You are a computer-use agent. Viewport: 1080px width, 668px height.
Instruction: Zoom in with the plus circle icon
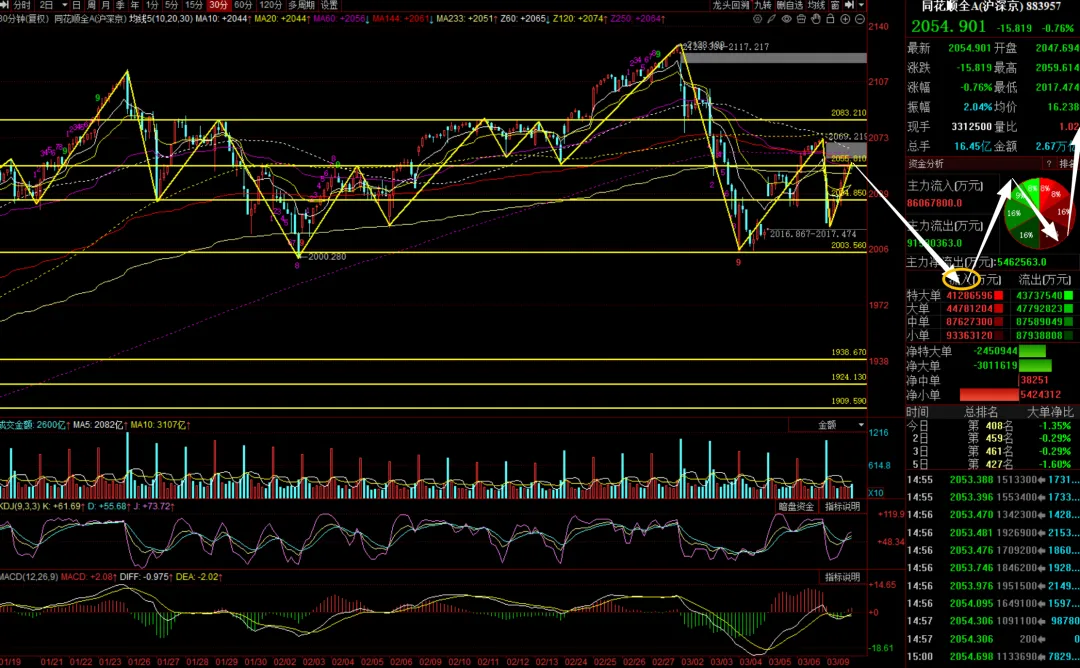pyautogui.click(x=845, y=19)
